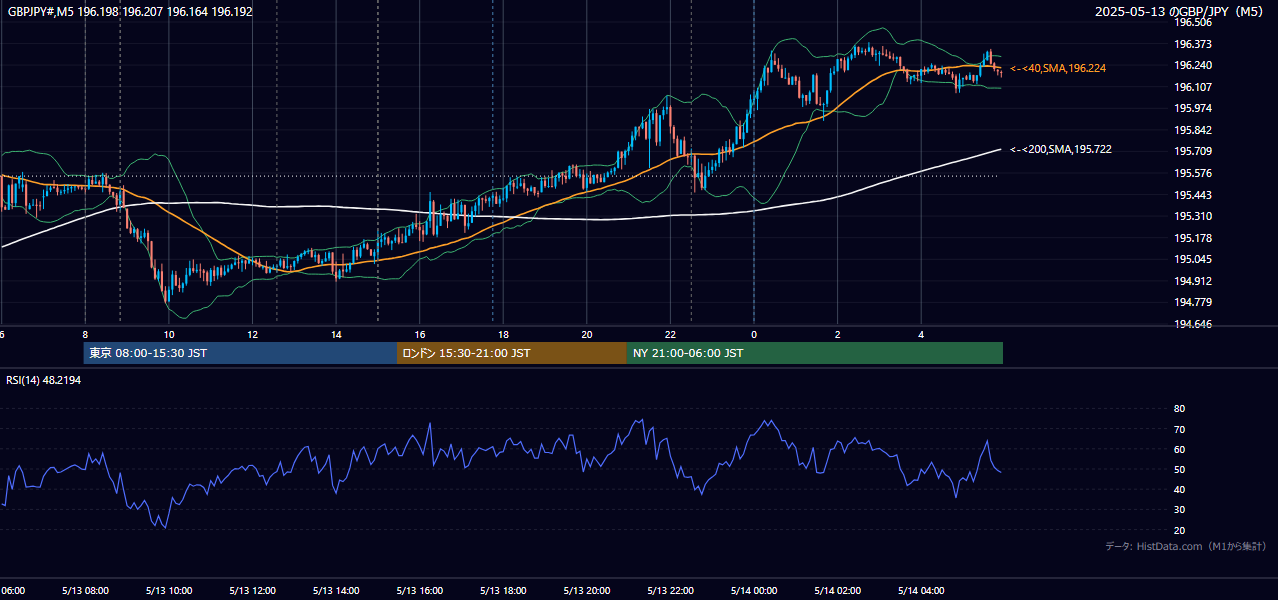The width and height of the screenshot is (1278, 600).
Task: Click price axis value 194.912
Action: coord(1192,281)
